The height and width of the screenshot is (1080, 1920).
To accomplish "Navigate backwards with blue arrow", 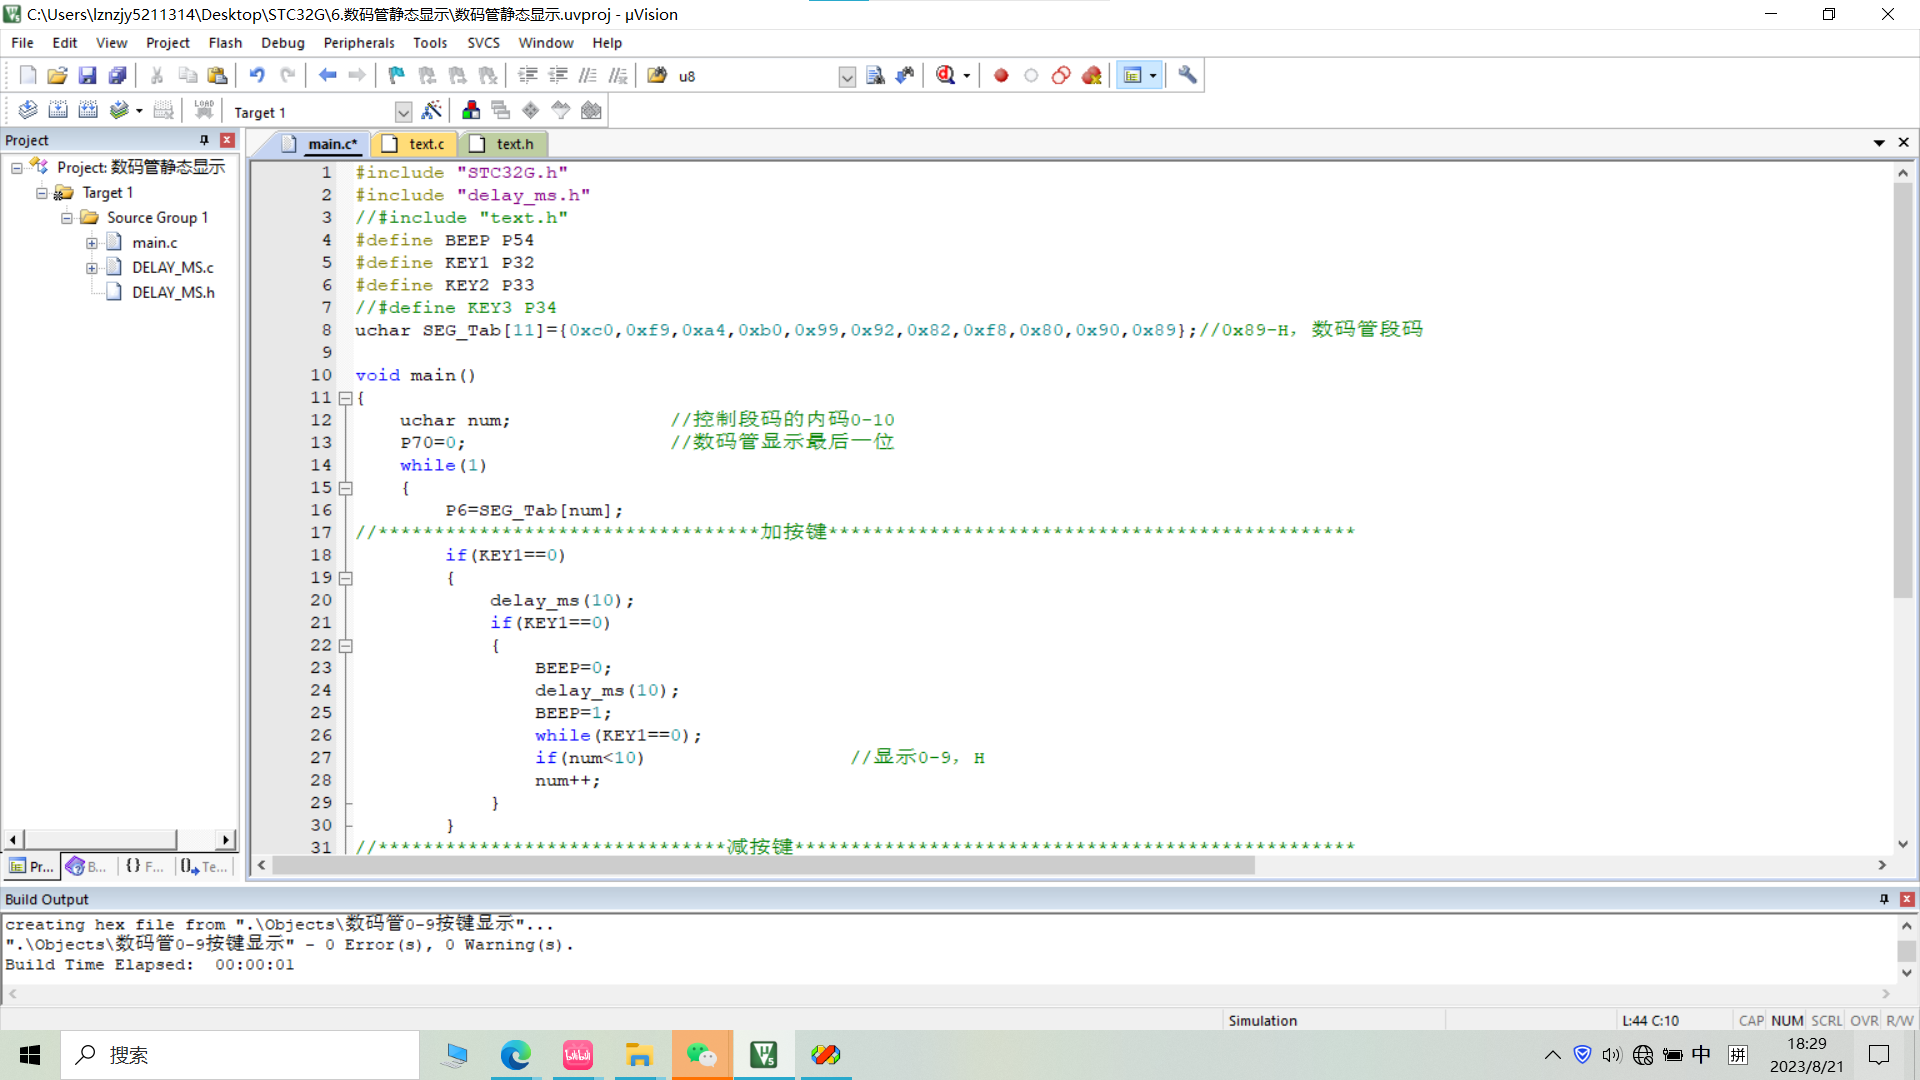I will coord(327,75).
